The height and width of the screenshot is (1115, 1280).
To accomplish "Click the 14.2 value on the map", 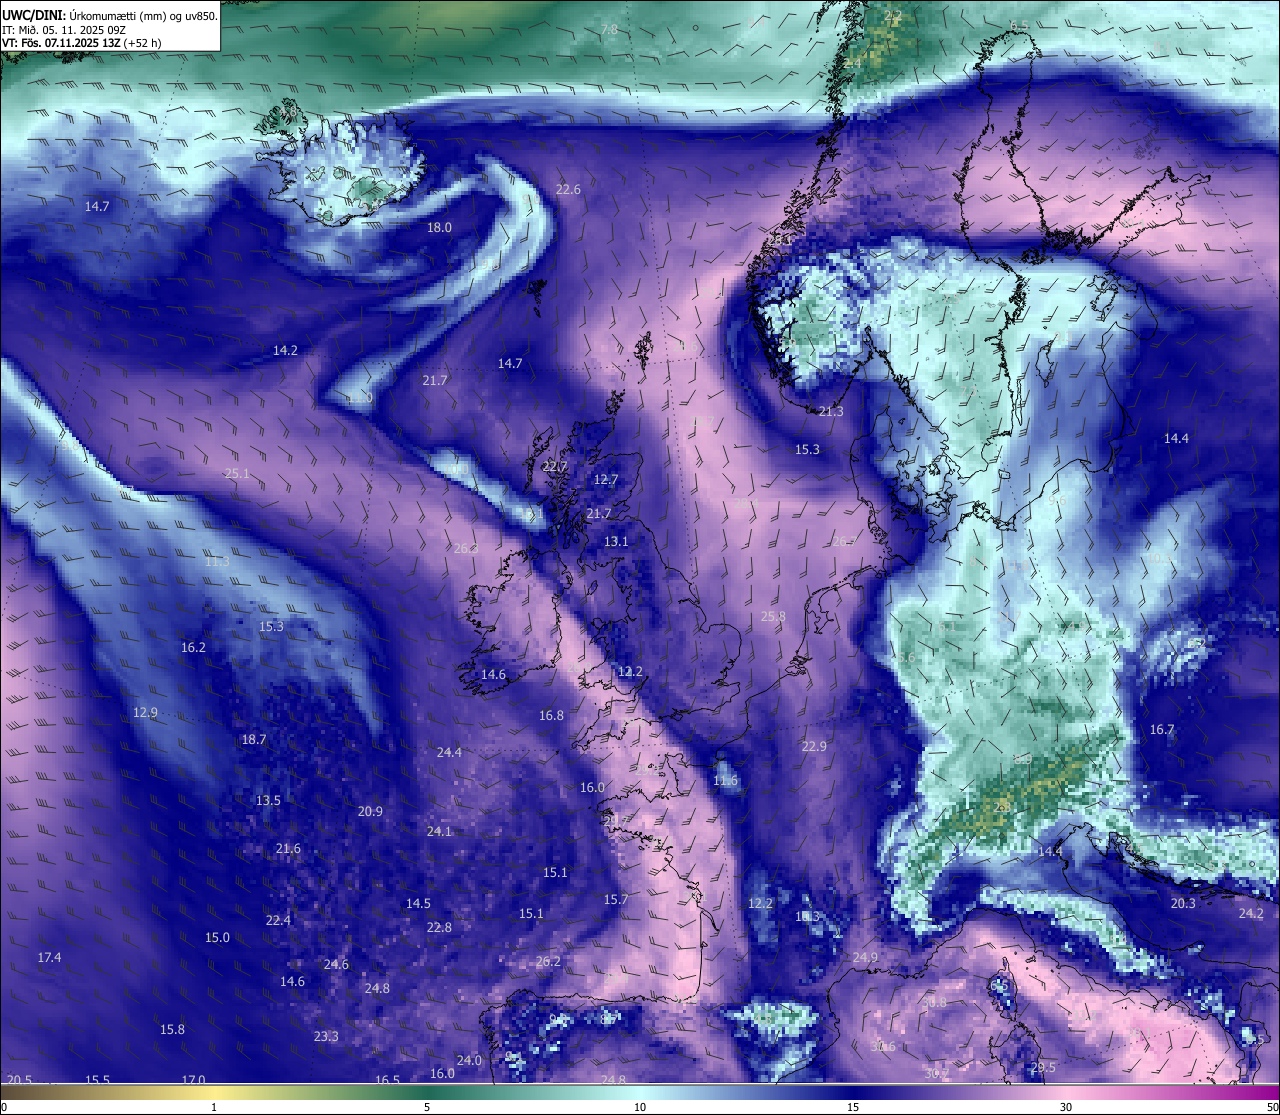I will coord(285,350).
